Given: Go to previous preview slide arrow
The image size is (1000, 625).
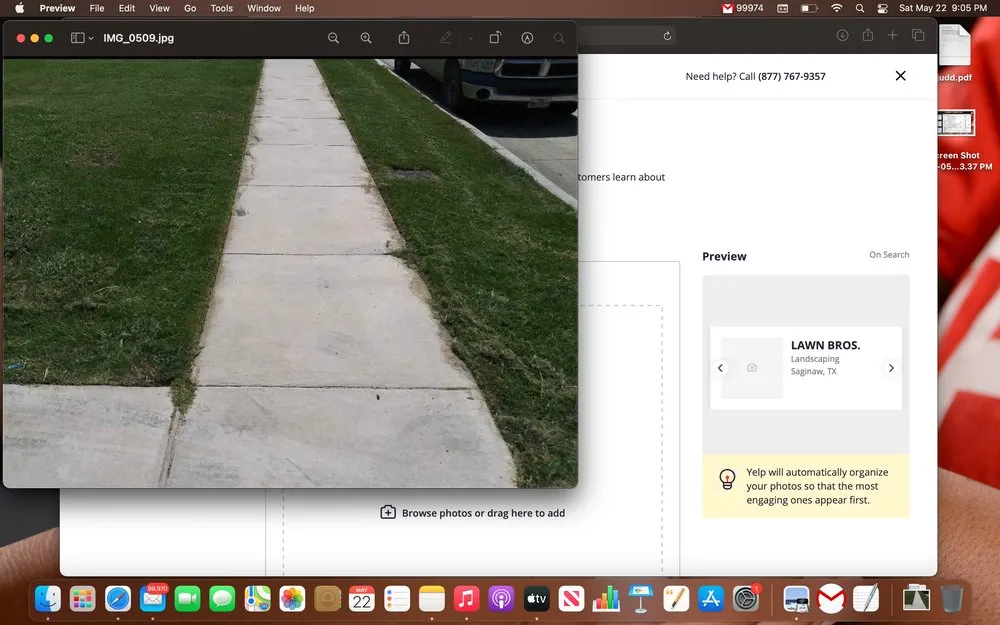Looking at the screenshot, I should [x=720, y=368].
